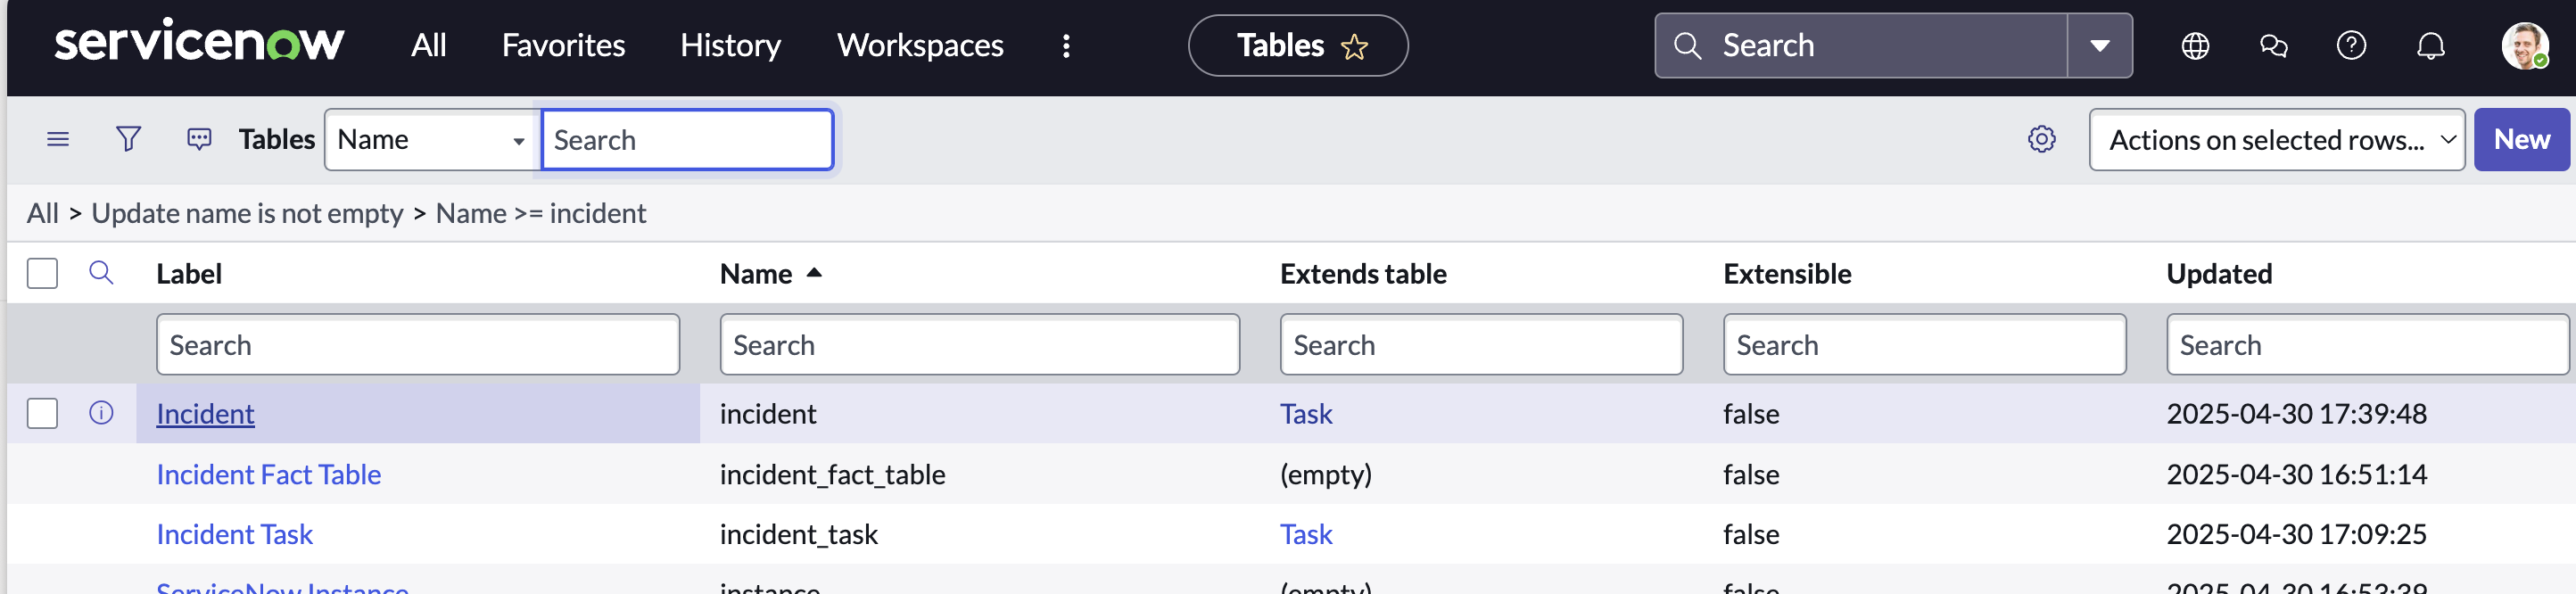Screen dimensions: 2576x594
Task: Open the Incident table link
Action: [205, 414]
